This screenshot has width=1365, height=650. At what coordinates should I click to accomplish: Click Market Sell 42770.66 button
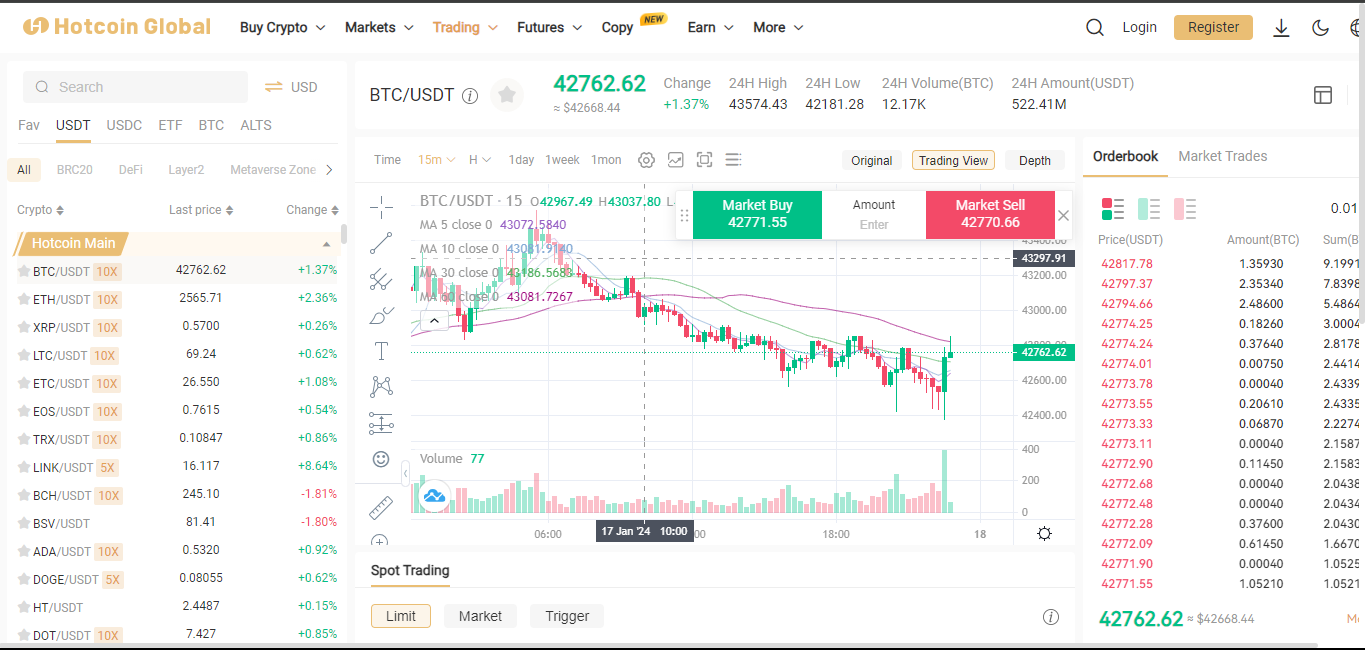click(x=990, y=214)
